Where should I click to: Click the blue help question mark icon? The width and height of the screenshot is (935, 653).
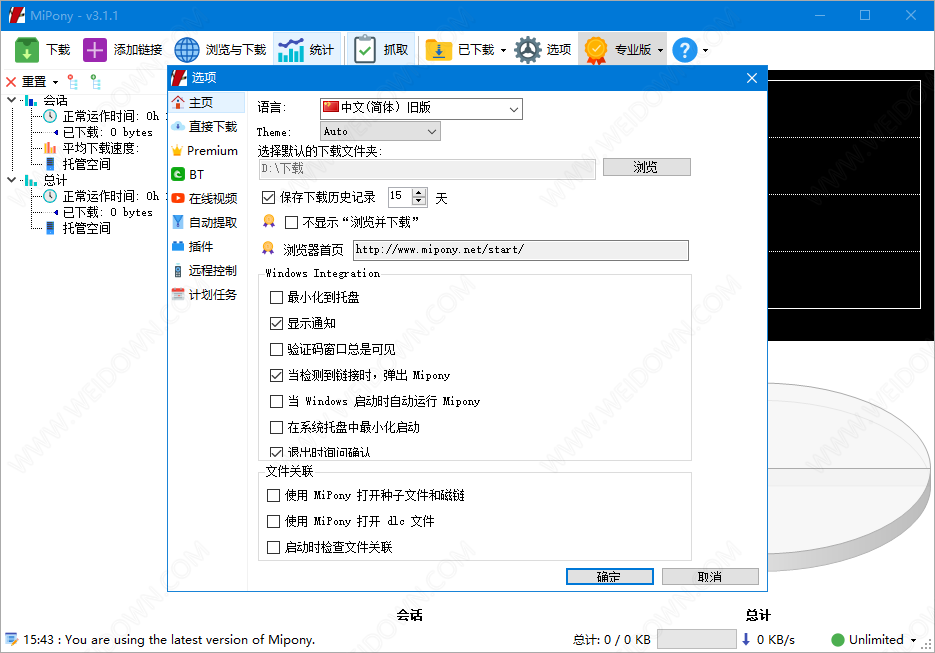coord(685,50)
